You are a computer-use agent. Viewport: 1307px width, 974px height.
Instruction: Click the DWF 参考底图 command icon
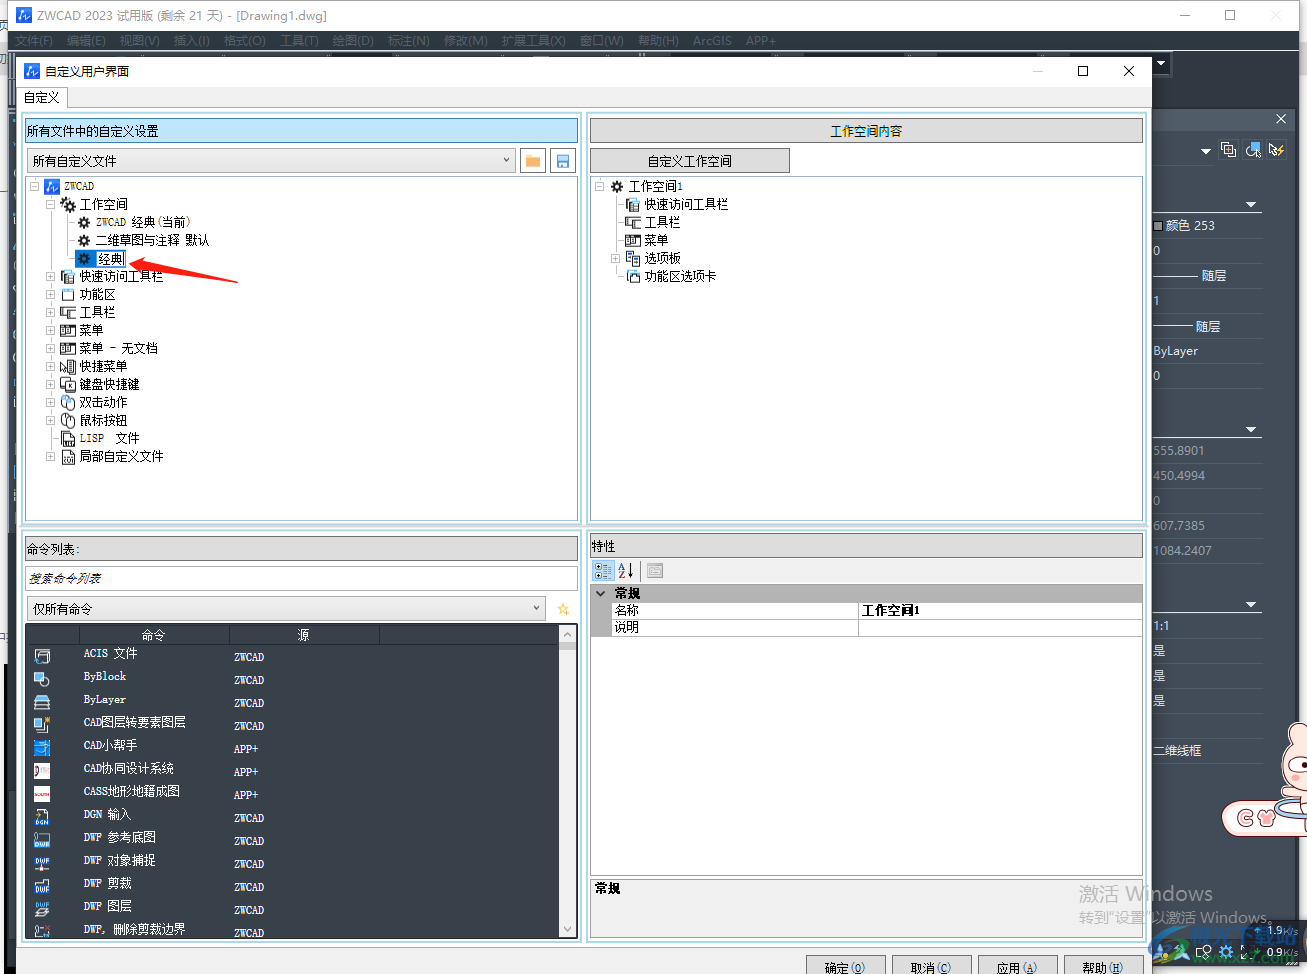pos(42,840)
